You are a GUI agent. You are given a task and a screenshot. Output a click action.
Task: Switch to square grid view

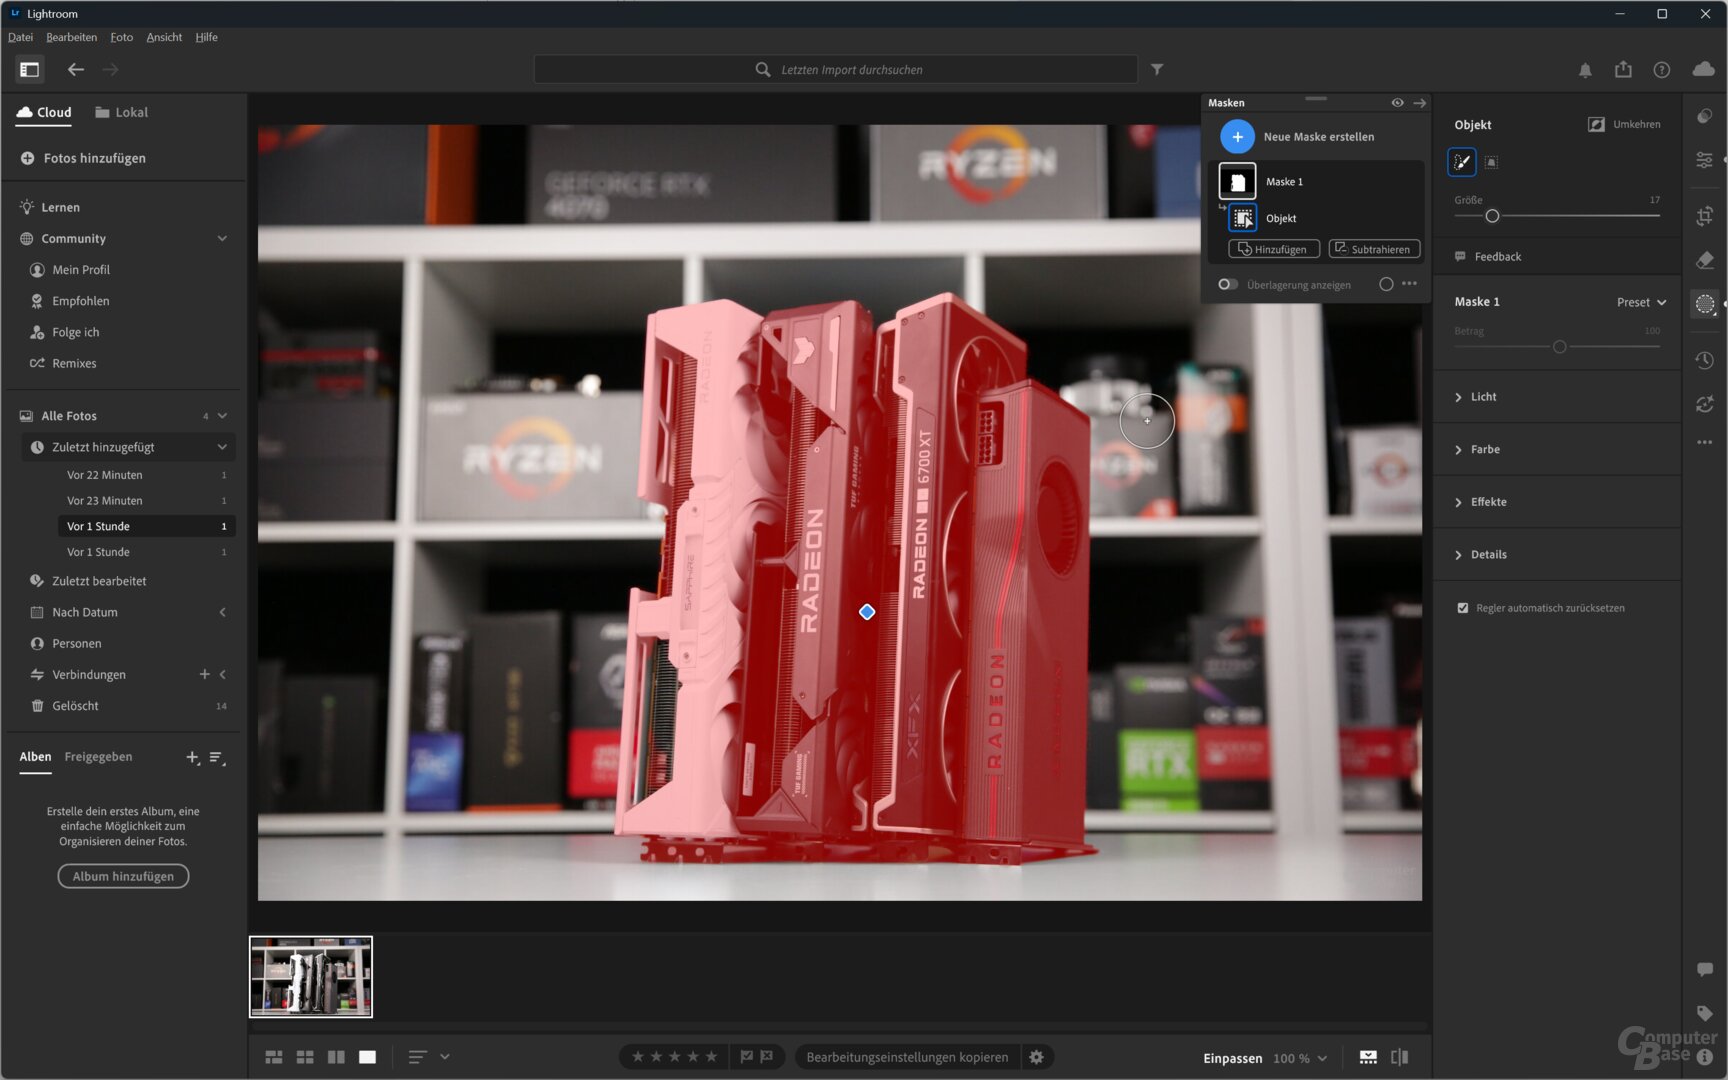pos(305,1057)
